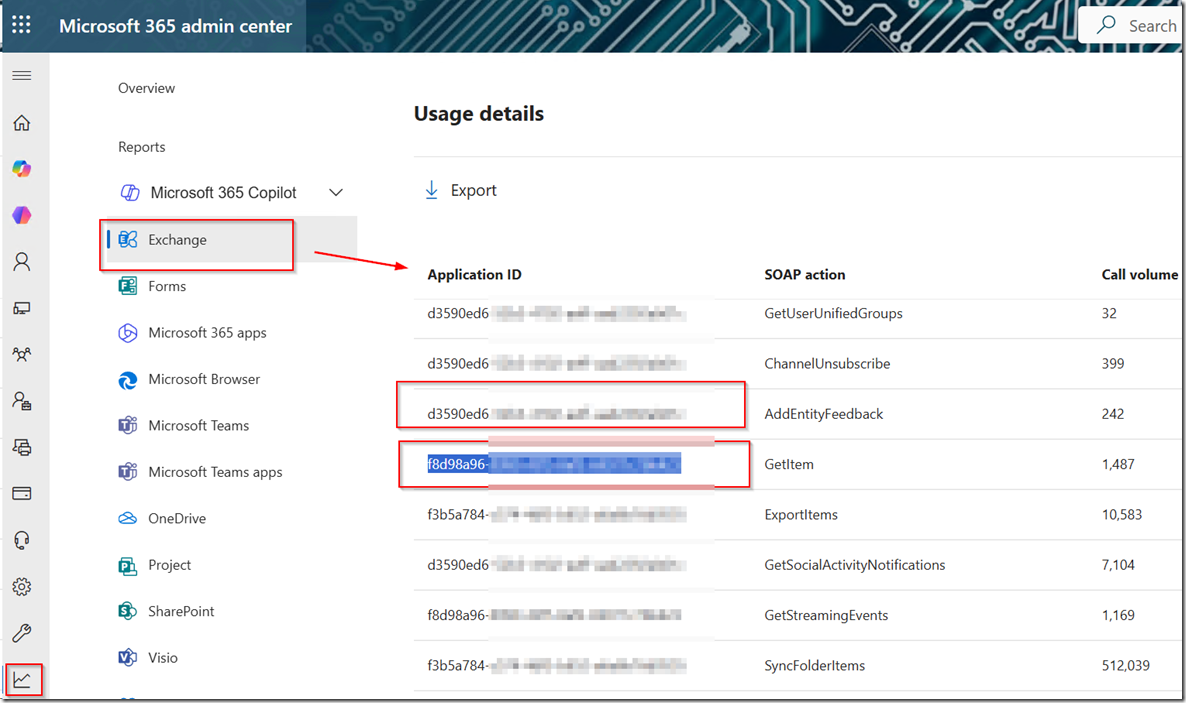Open Users icon in left rail
This screenshot has height=703, width=1186.
point(22,262)
